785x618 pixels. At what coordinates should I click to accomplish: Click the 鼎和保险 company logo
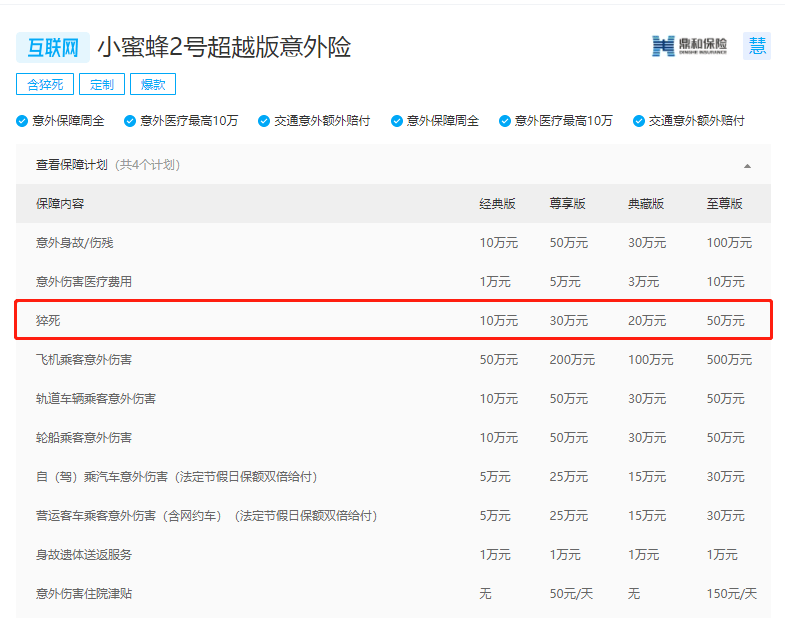point(689,46)
